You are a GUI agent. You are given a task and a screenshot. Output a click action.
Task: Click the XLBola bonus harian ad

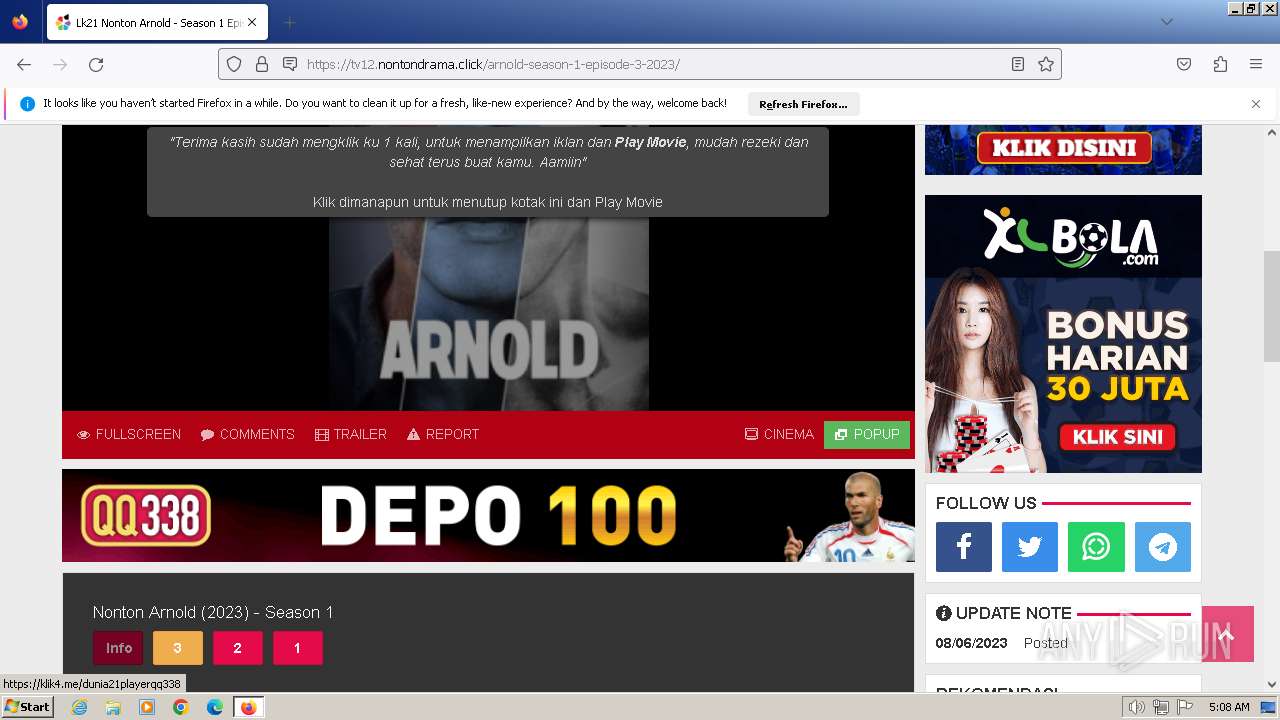pos(1063,334)
